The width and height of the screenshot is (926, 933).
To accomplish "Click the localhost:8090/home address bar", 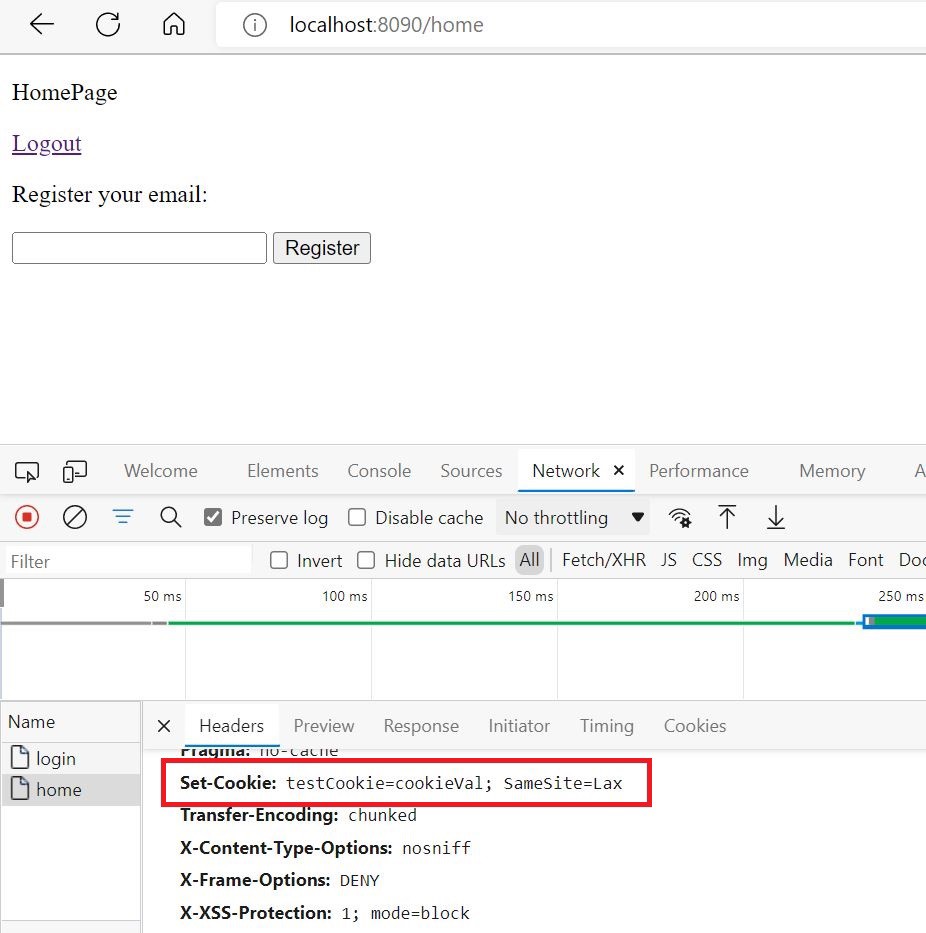I will pyautogui.click(x=571, y=25).
